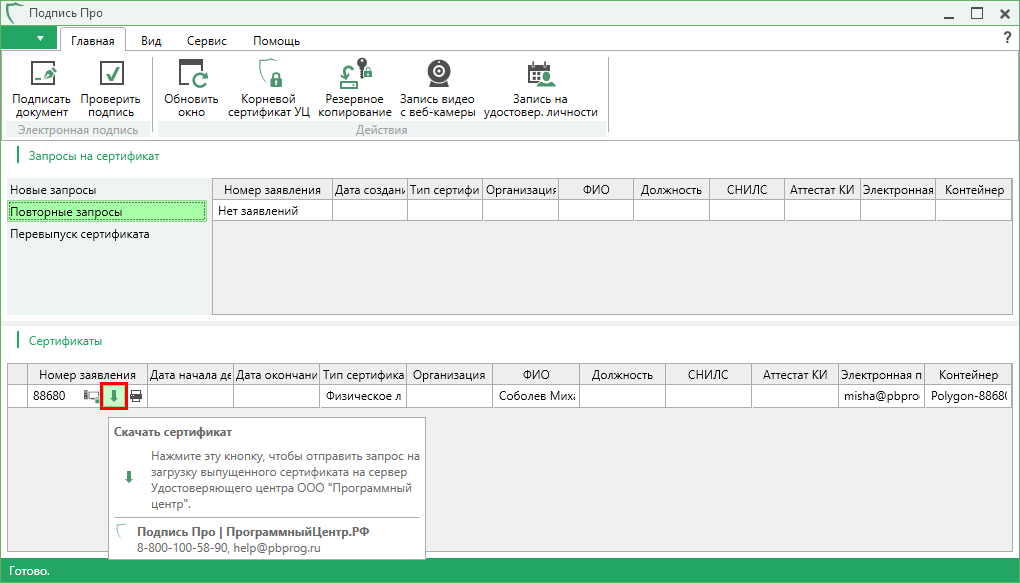Screen dimensions: 1020x583
Task: Click Проверить подпись checkmark icon
Action: [110, 75]
